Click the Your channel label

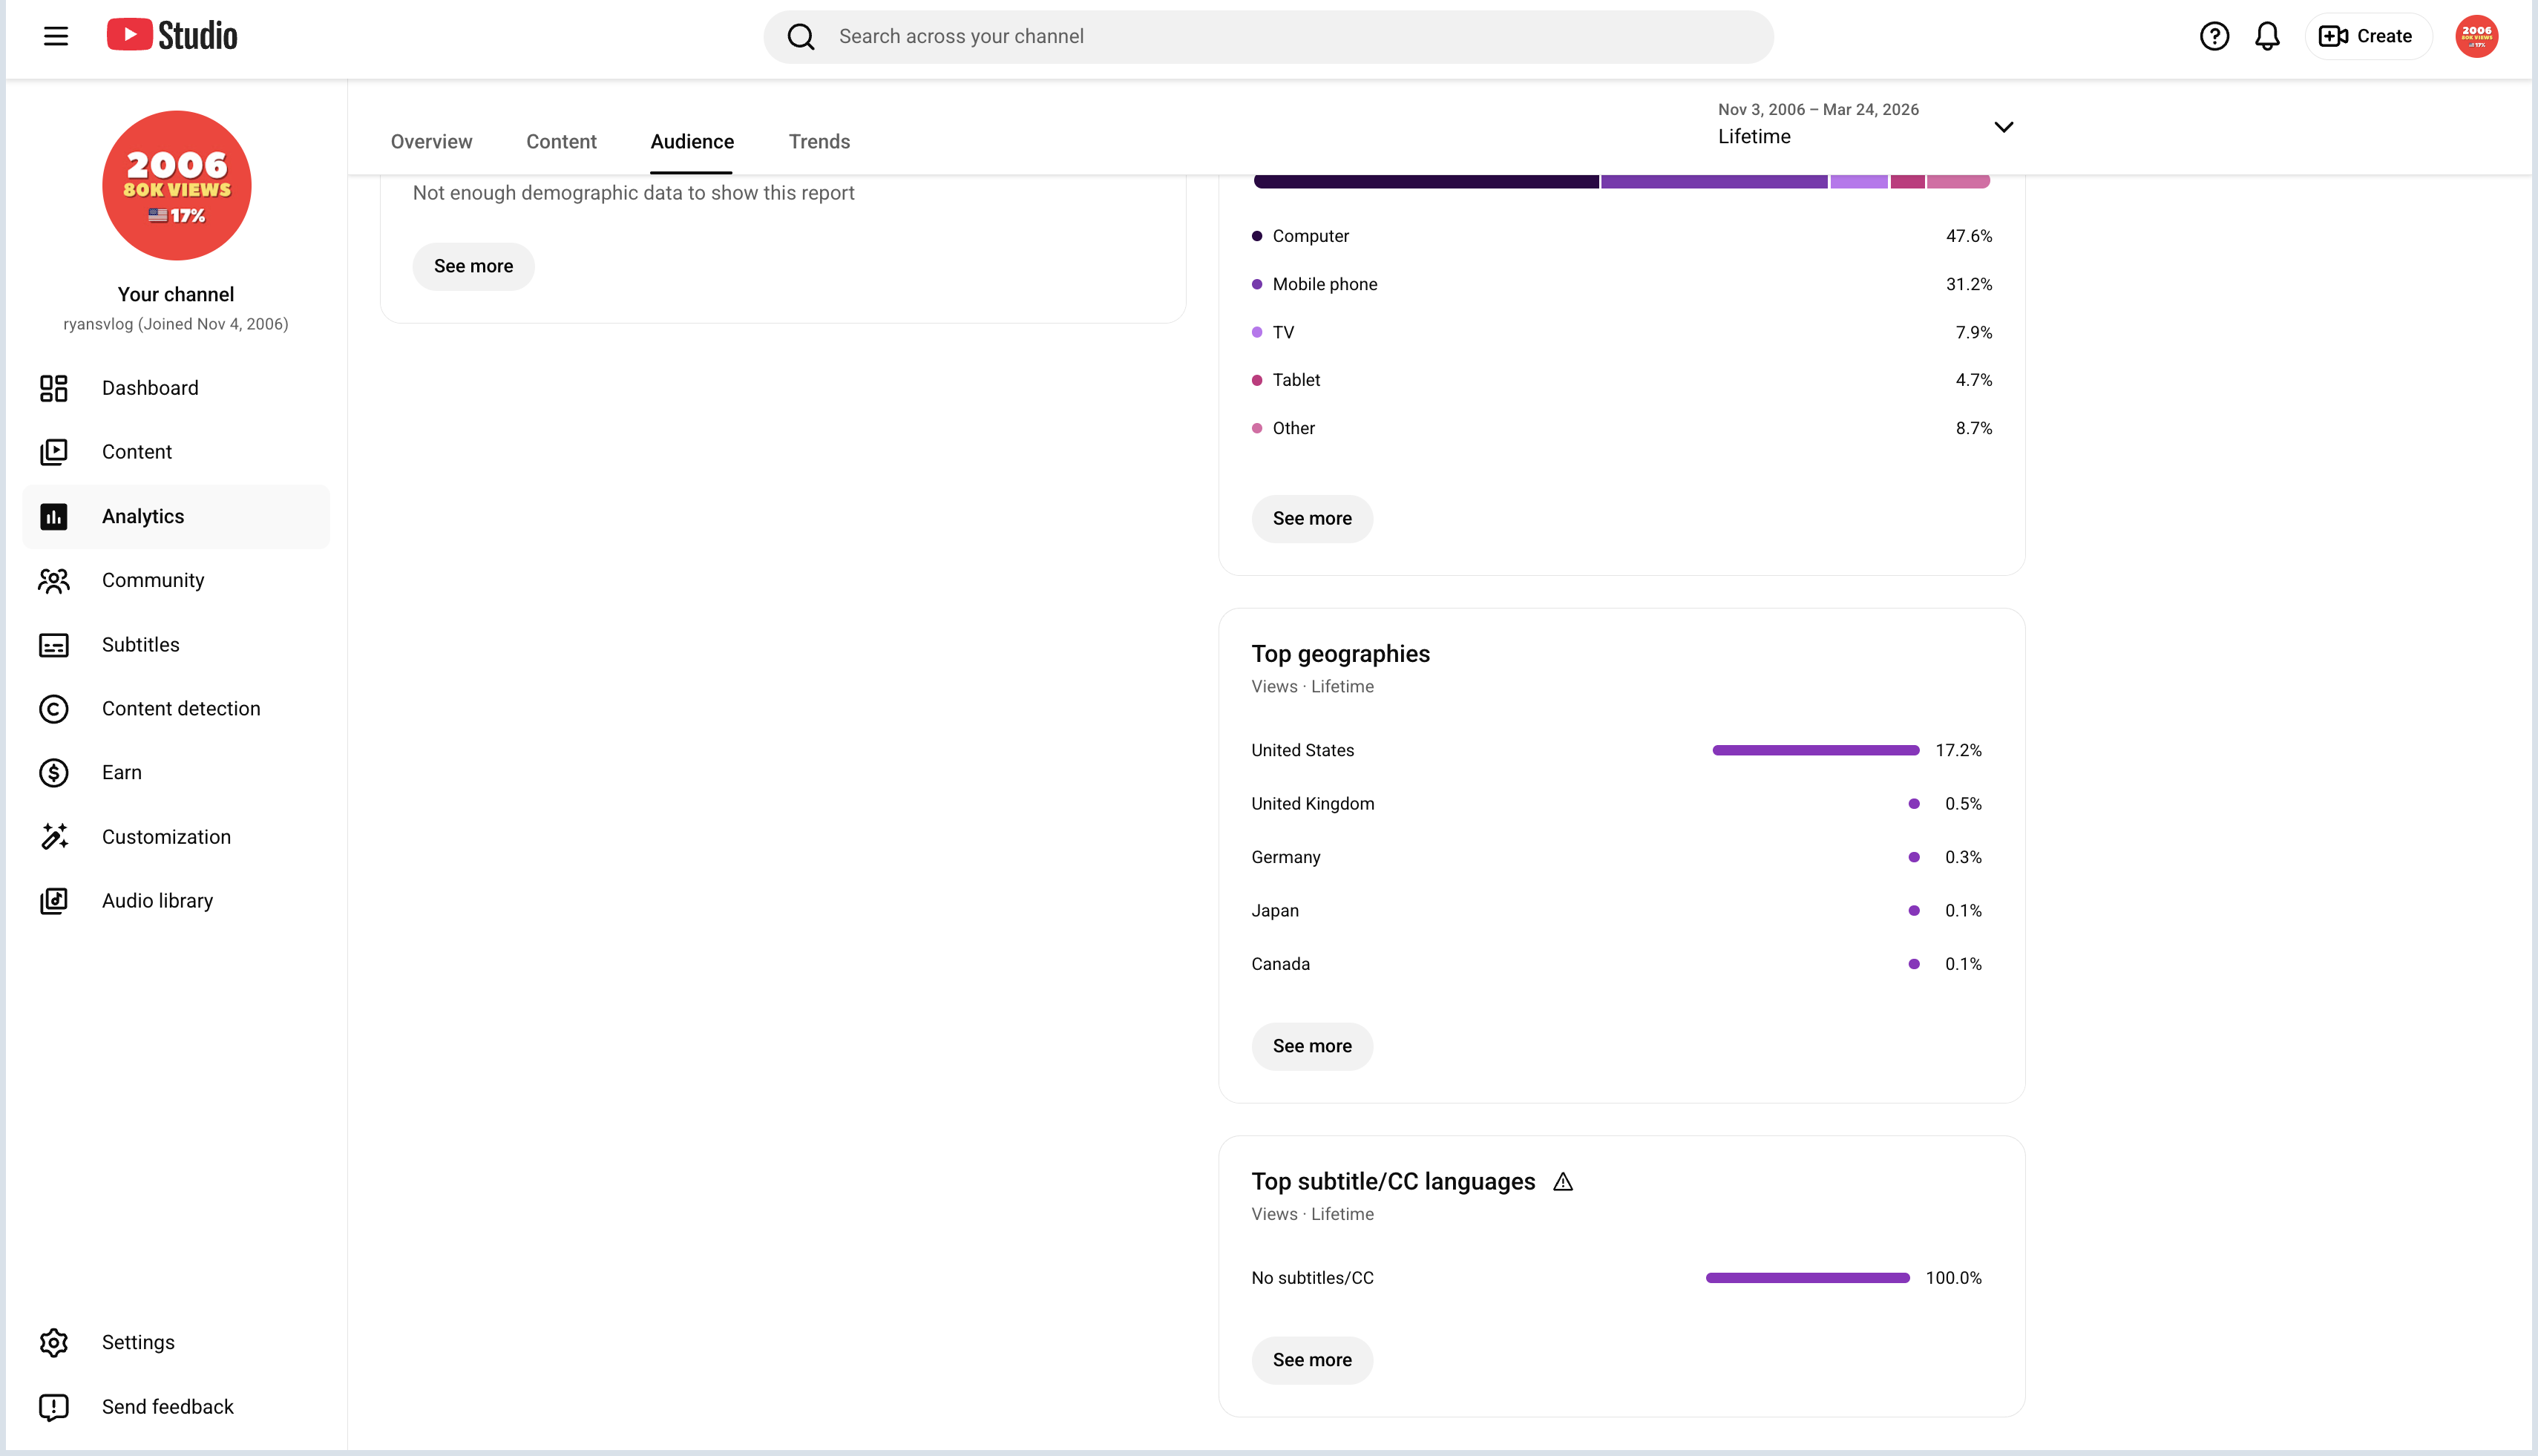176,295
